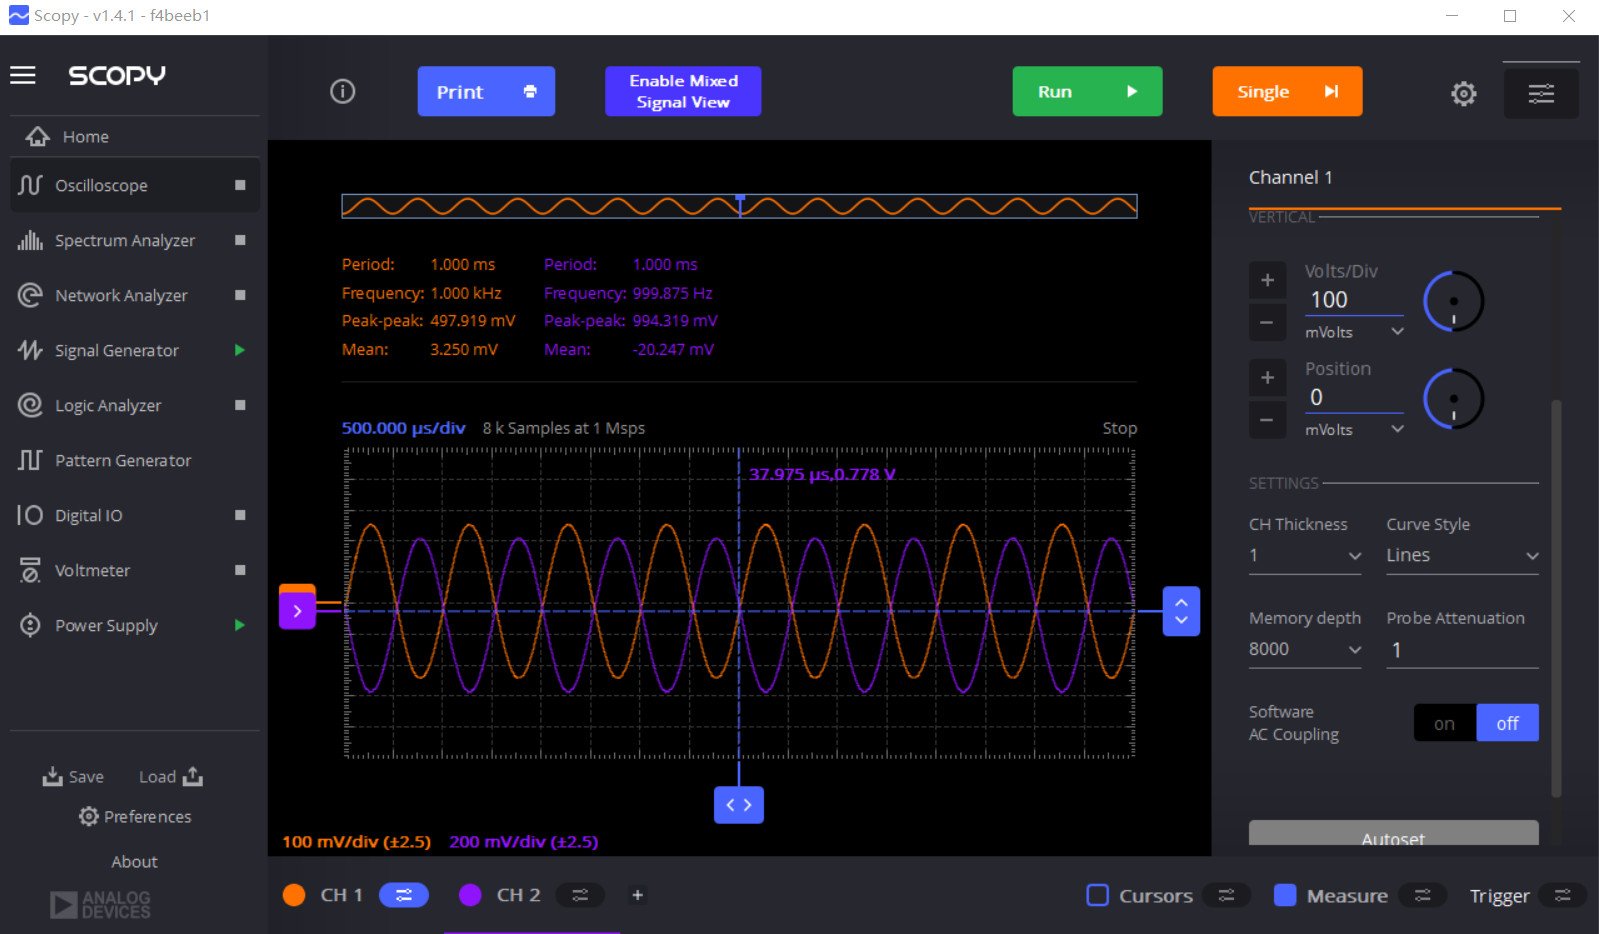Image resolution: width=1599 pixels, height=934 pixels.
Task: Expand the Curve Style dropdown
Action: point(1461,556)
